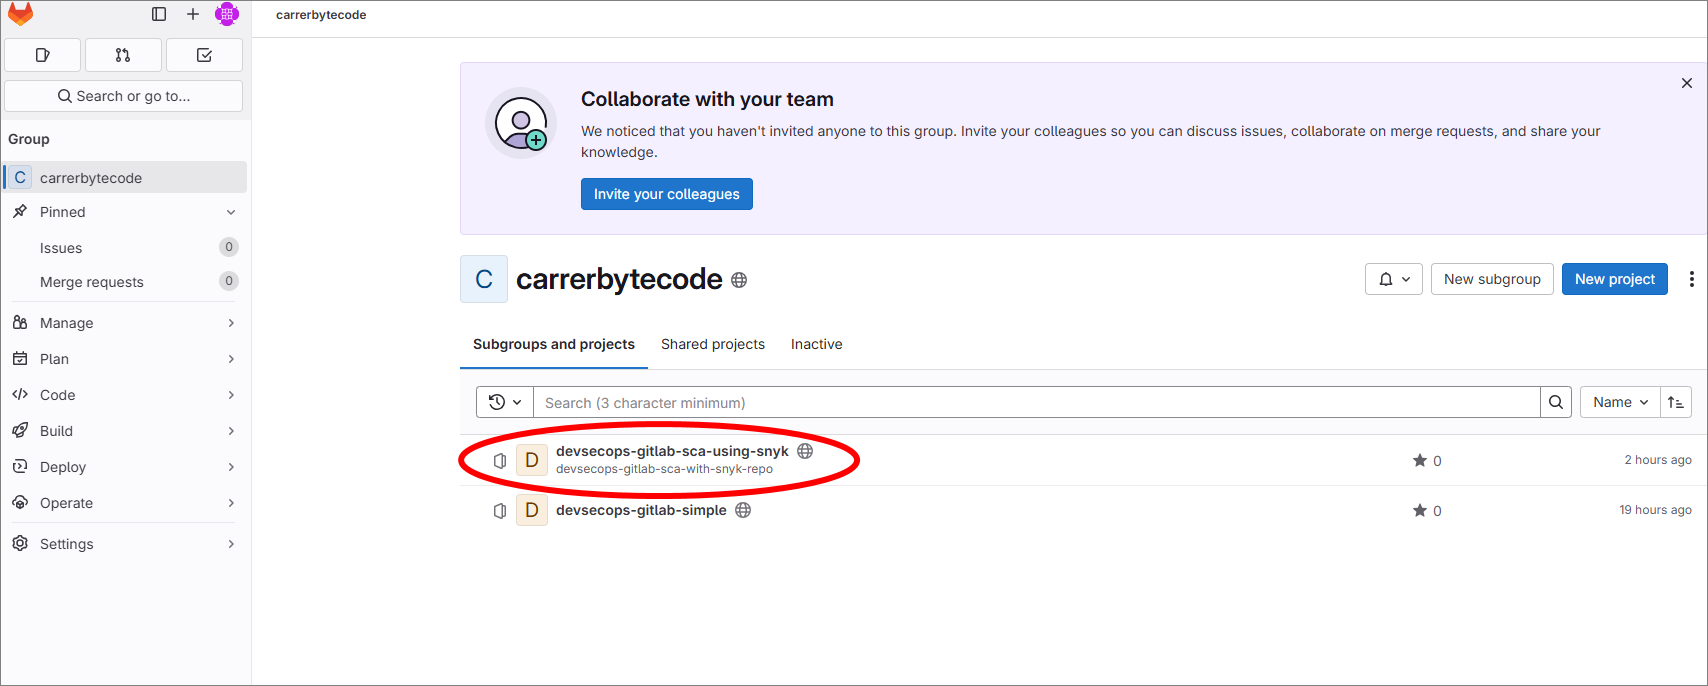Open the group actions kebab menu
Image resolution: width=1708 pixels, height=686 pixels.
(1691, 279)
